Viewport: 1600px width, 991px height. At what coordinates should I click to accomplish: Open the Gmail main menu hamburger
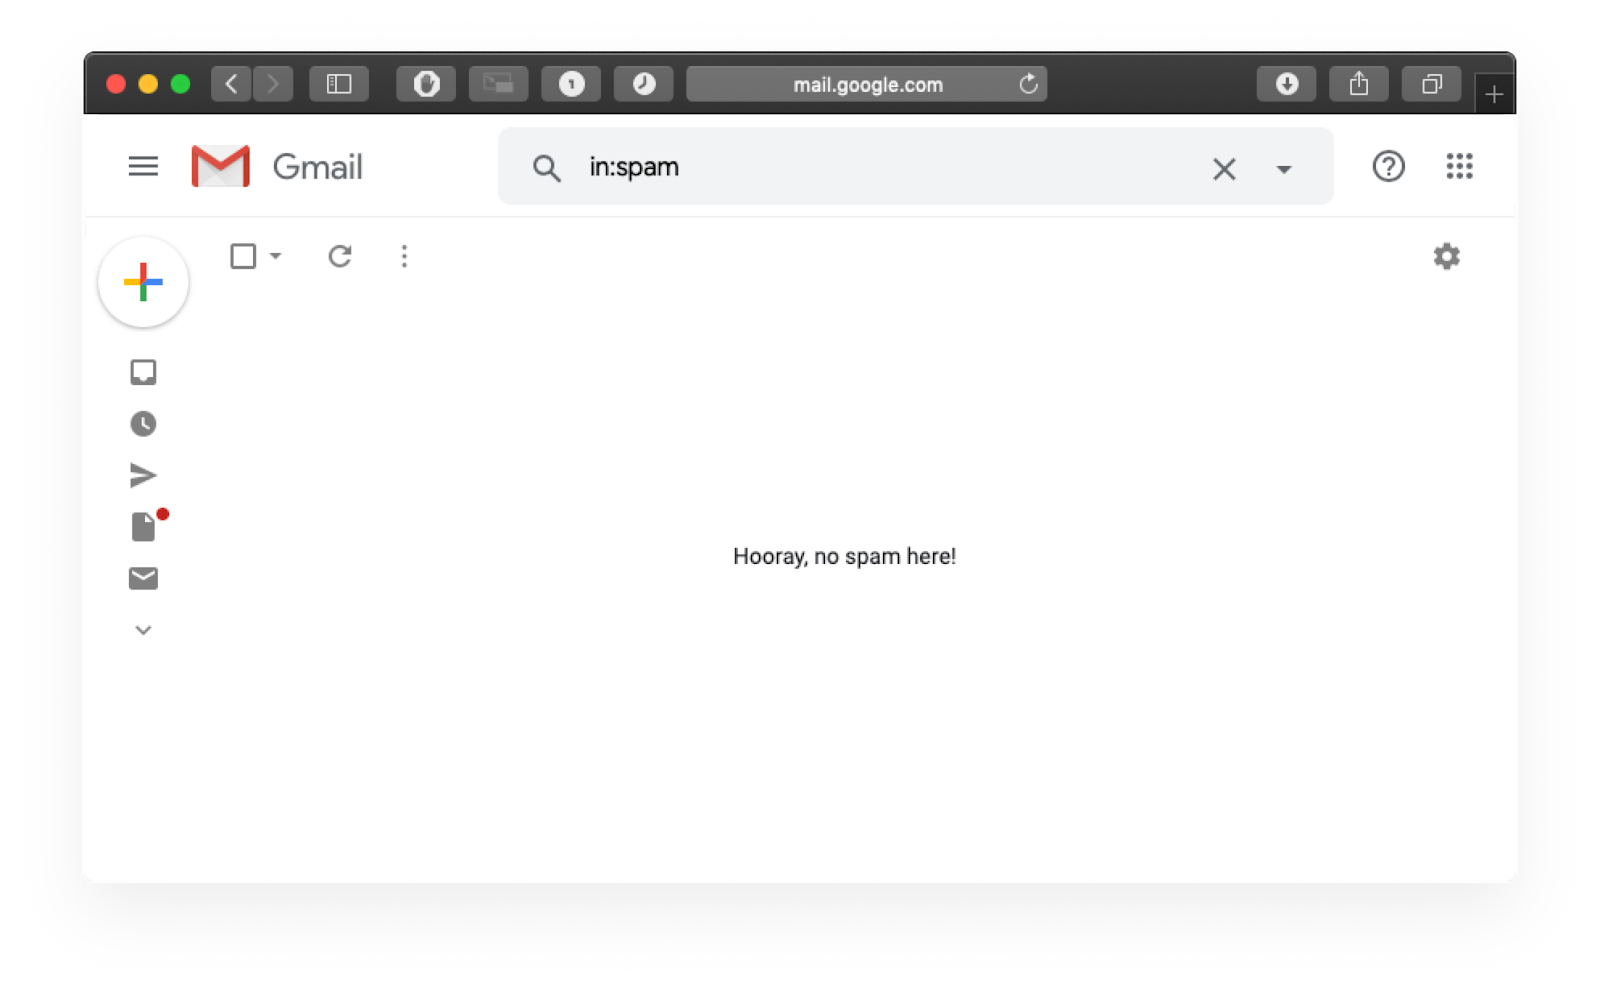click(143, 166)
